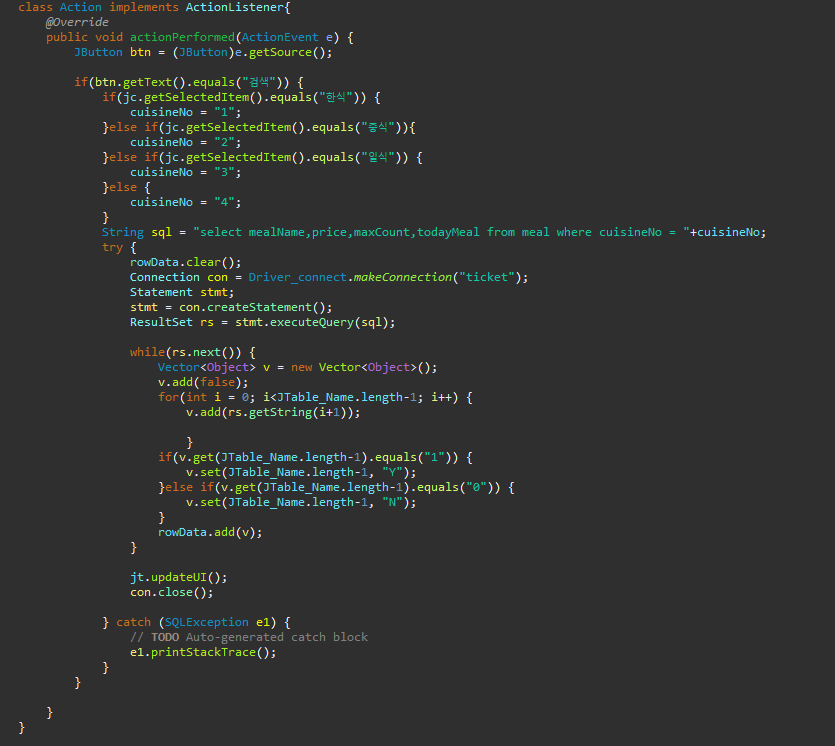835x746 pixels.
Task: Click 'getText' in the btn.getText() condition
Action: click(148, 82)
